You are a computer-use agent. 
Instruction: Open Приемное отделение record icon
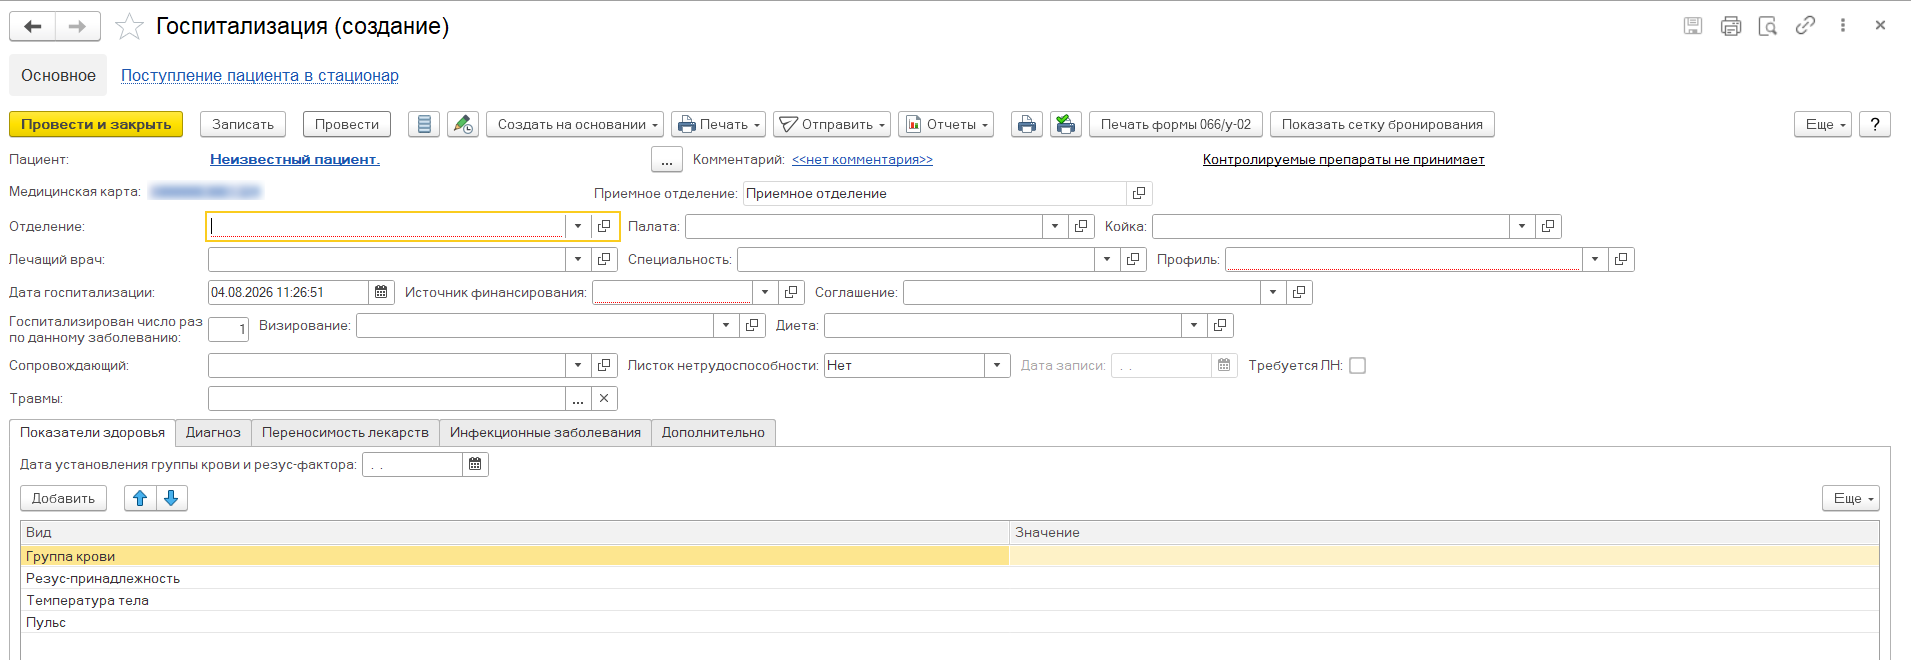1139,193
